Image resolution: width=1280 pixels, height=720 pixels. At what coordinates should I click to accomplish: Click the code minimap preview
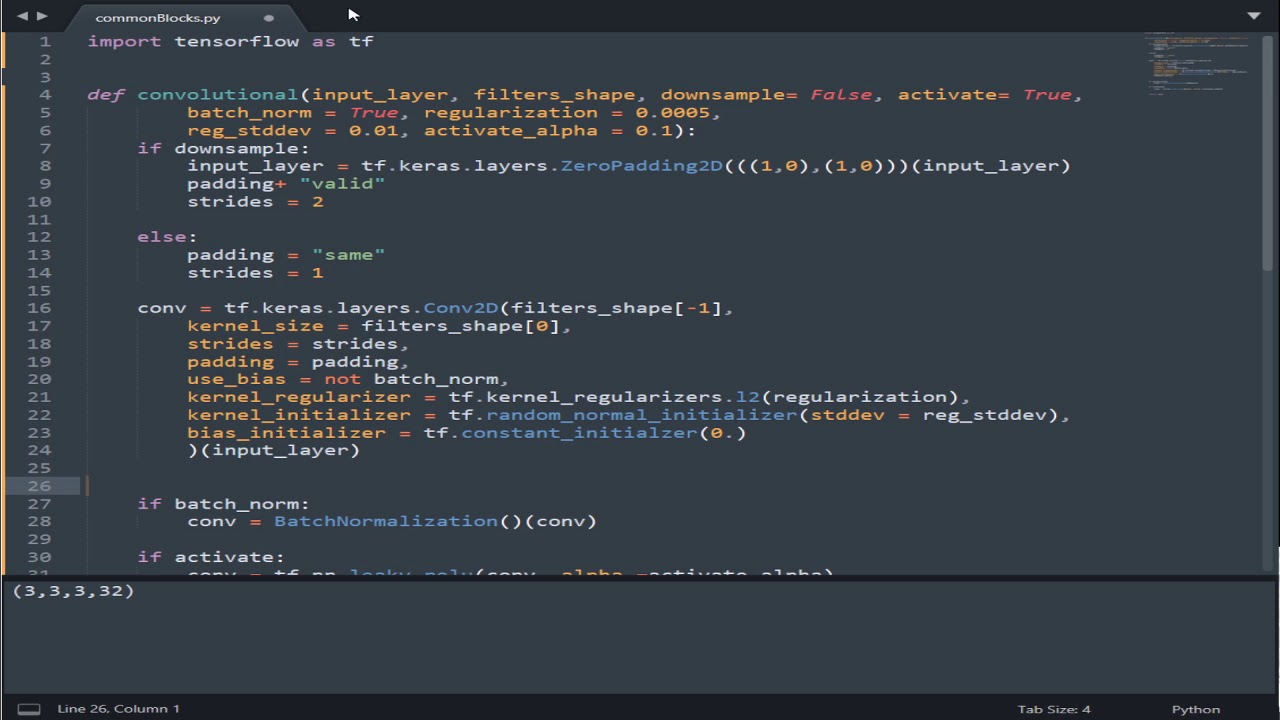[x=1198, y=65]
